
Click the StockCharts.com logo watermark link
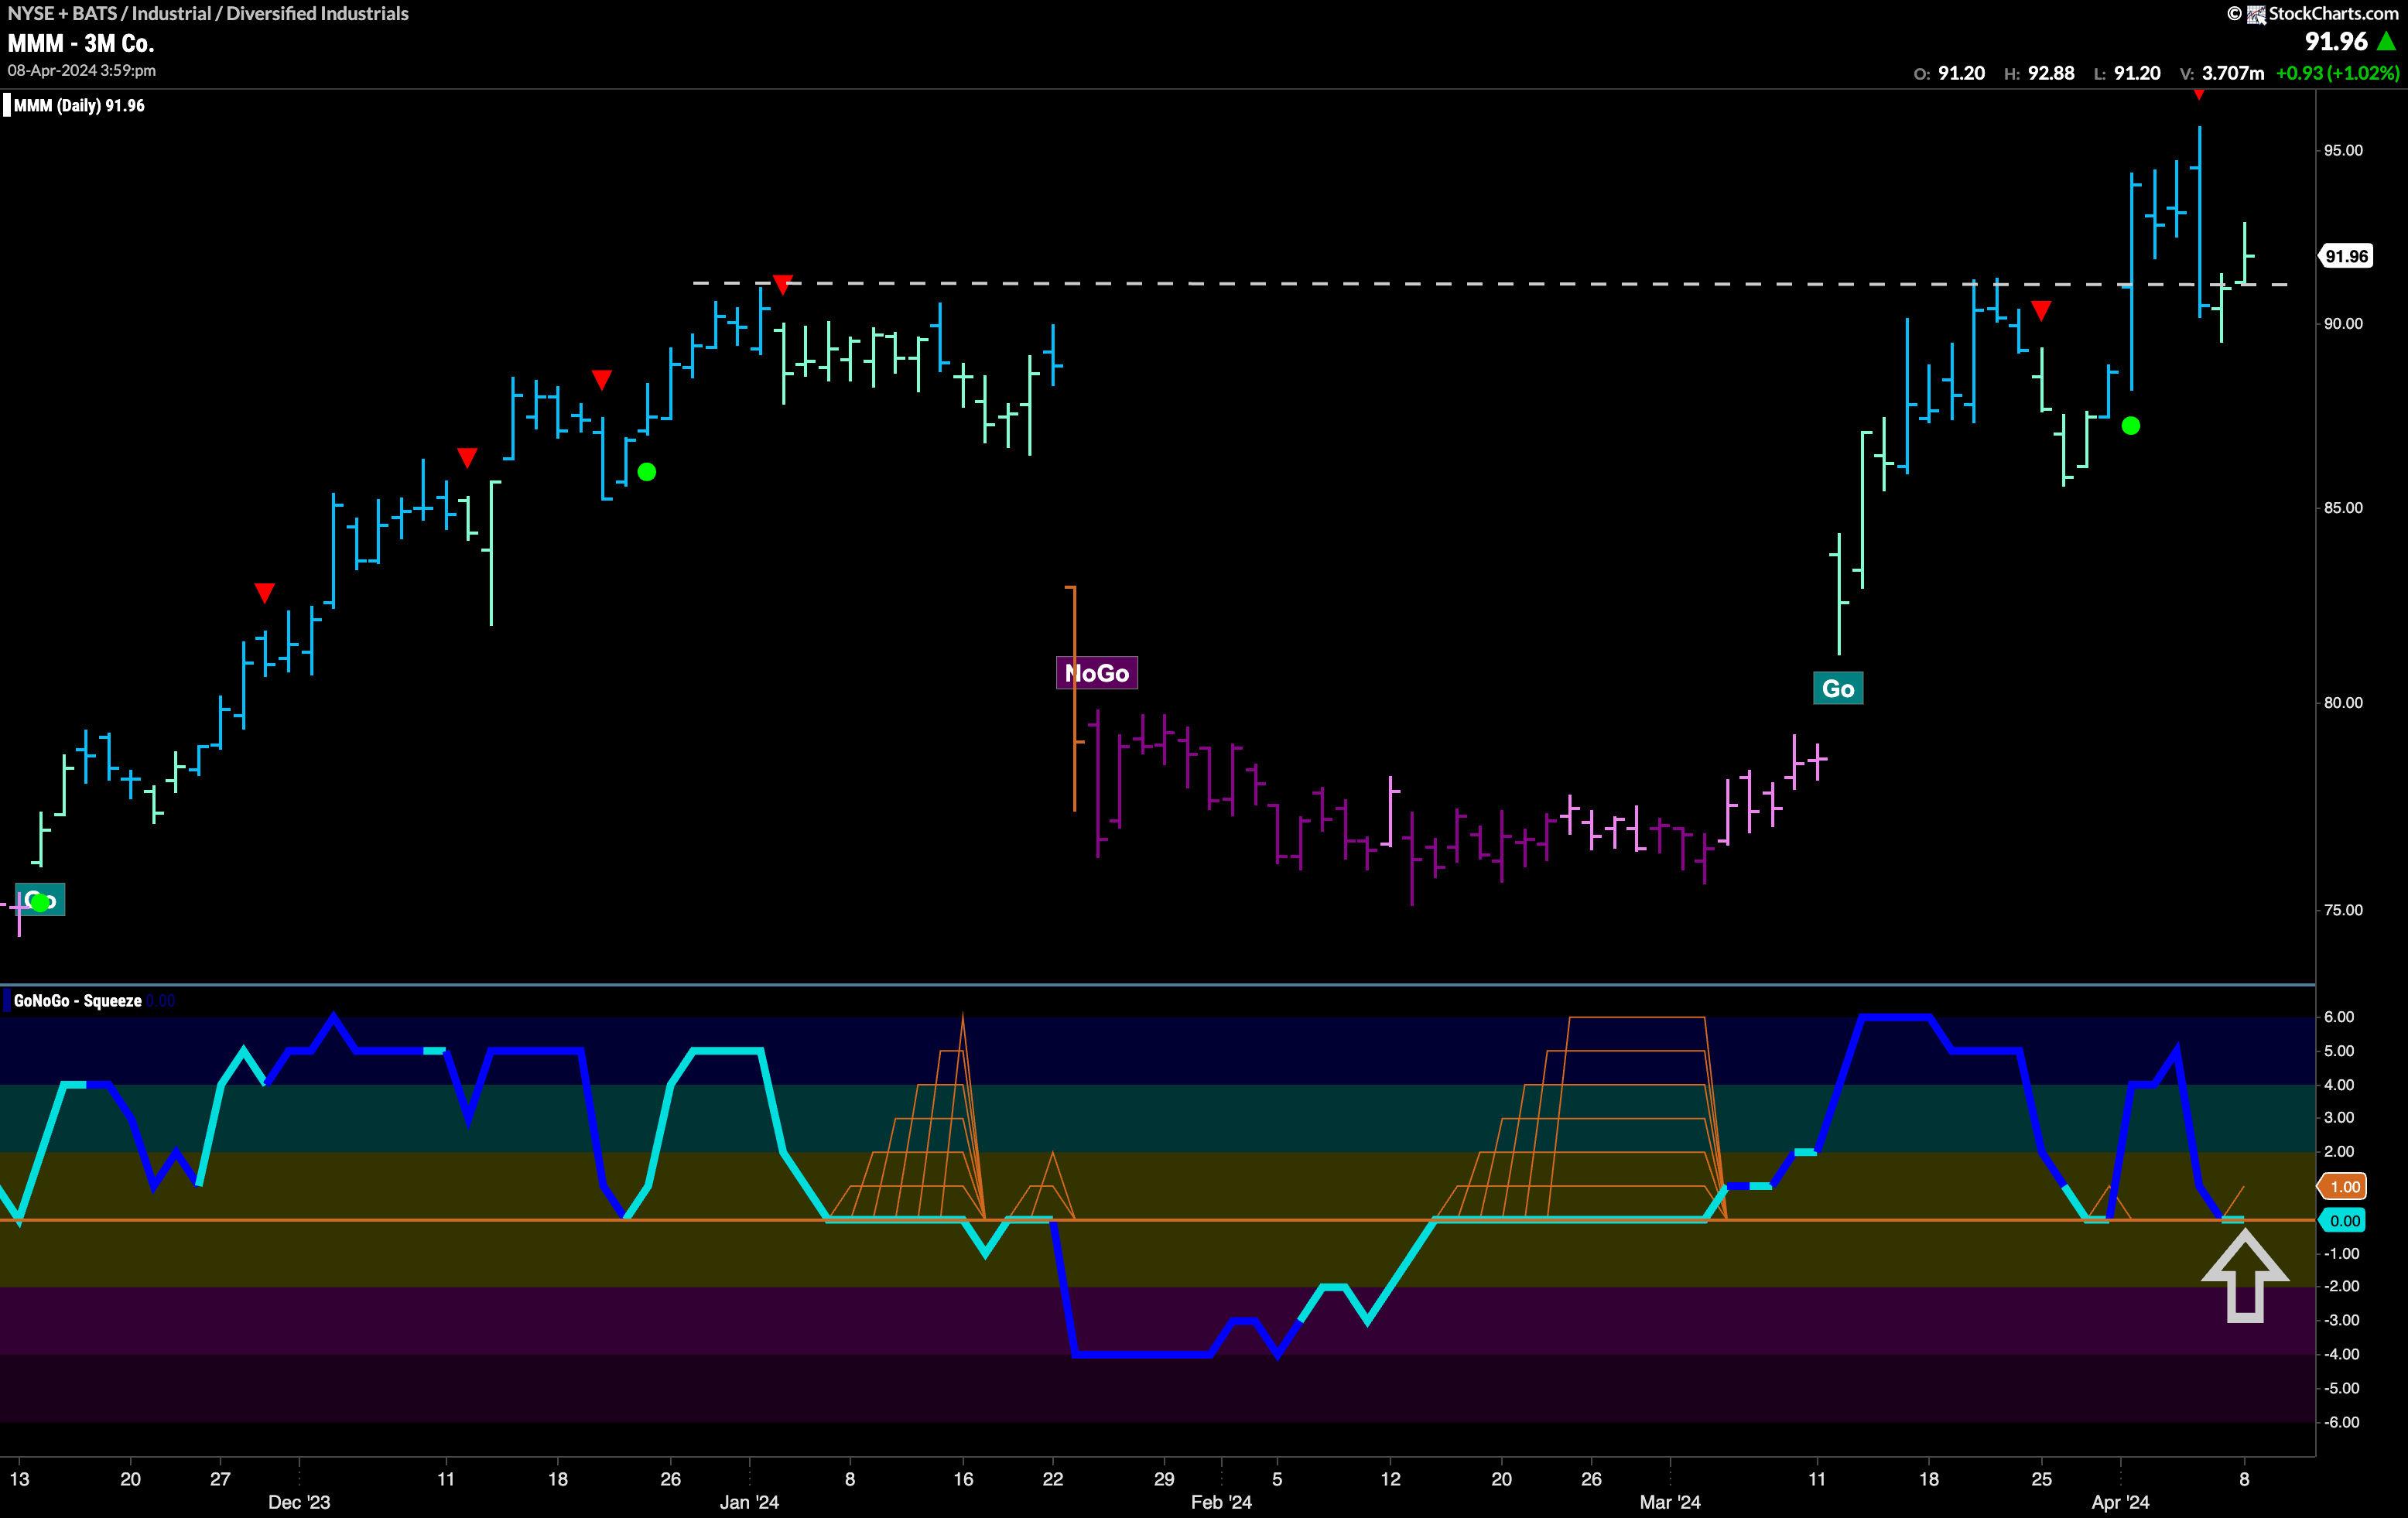2312,13
